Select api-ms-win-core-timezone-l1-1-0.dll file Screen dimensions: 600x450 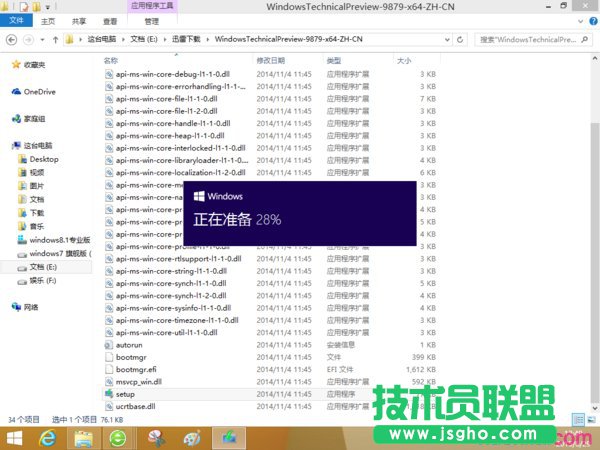click(x=177, y=320)
